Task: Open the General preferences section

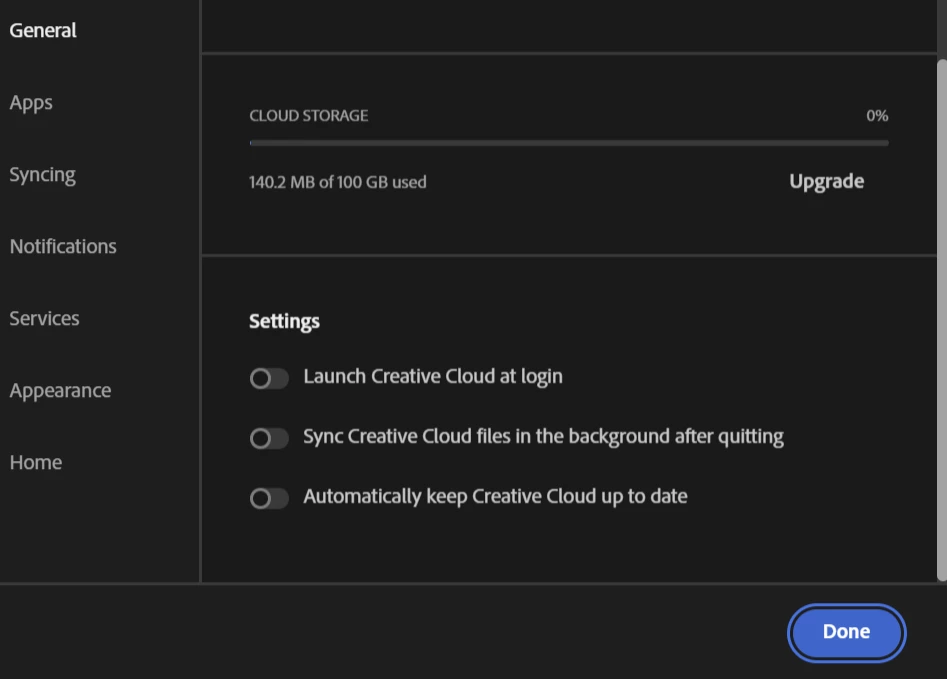Action: click(x=43, y=30)
